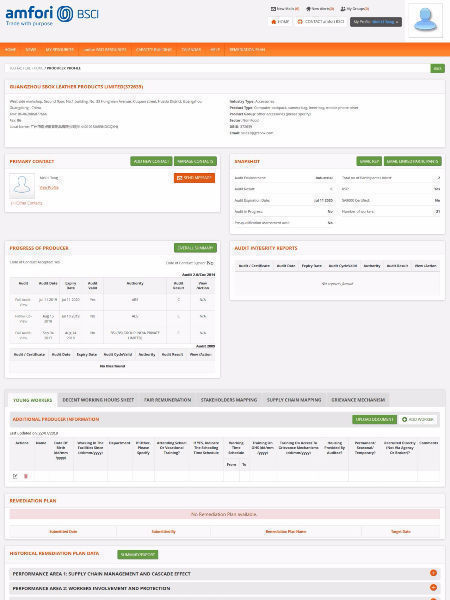Open New Alerts bell icon
Screen dimensions: 450x600
point(308,9)
